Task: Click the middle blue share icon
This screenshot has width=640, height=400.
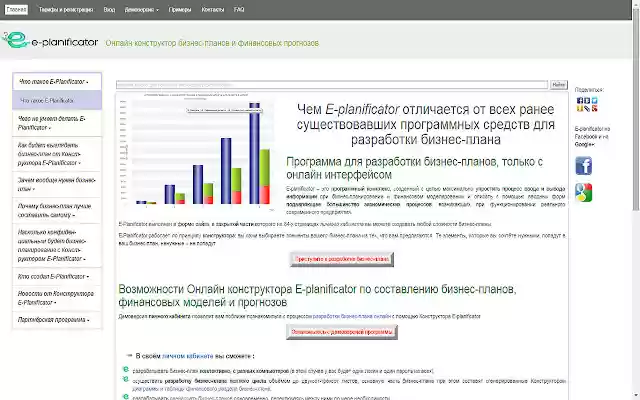Action: point(587,101)
